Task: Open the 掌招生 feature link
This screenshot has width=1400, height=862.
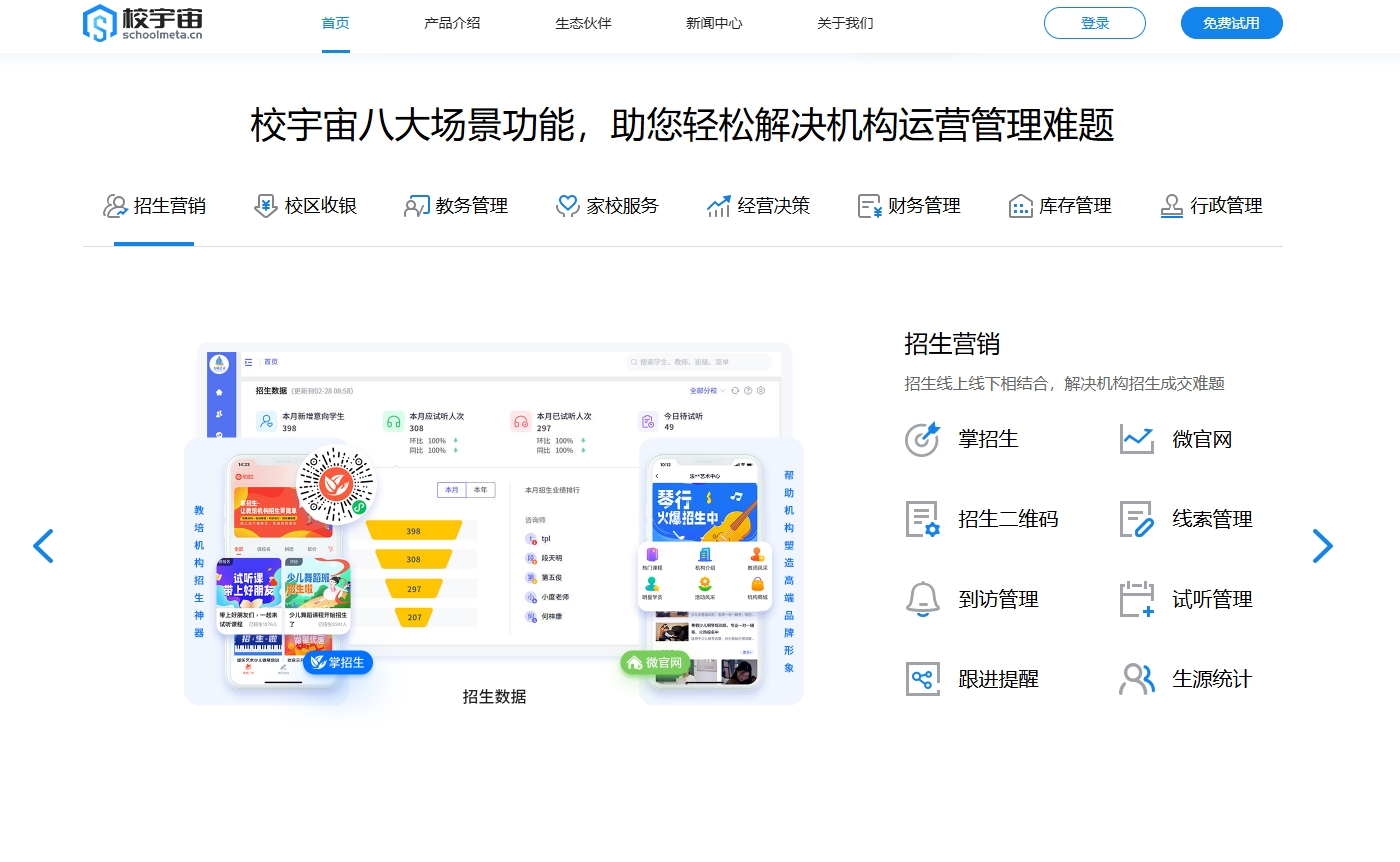Action: click(989, 439)
